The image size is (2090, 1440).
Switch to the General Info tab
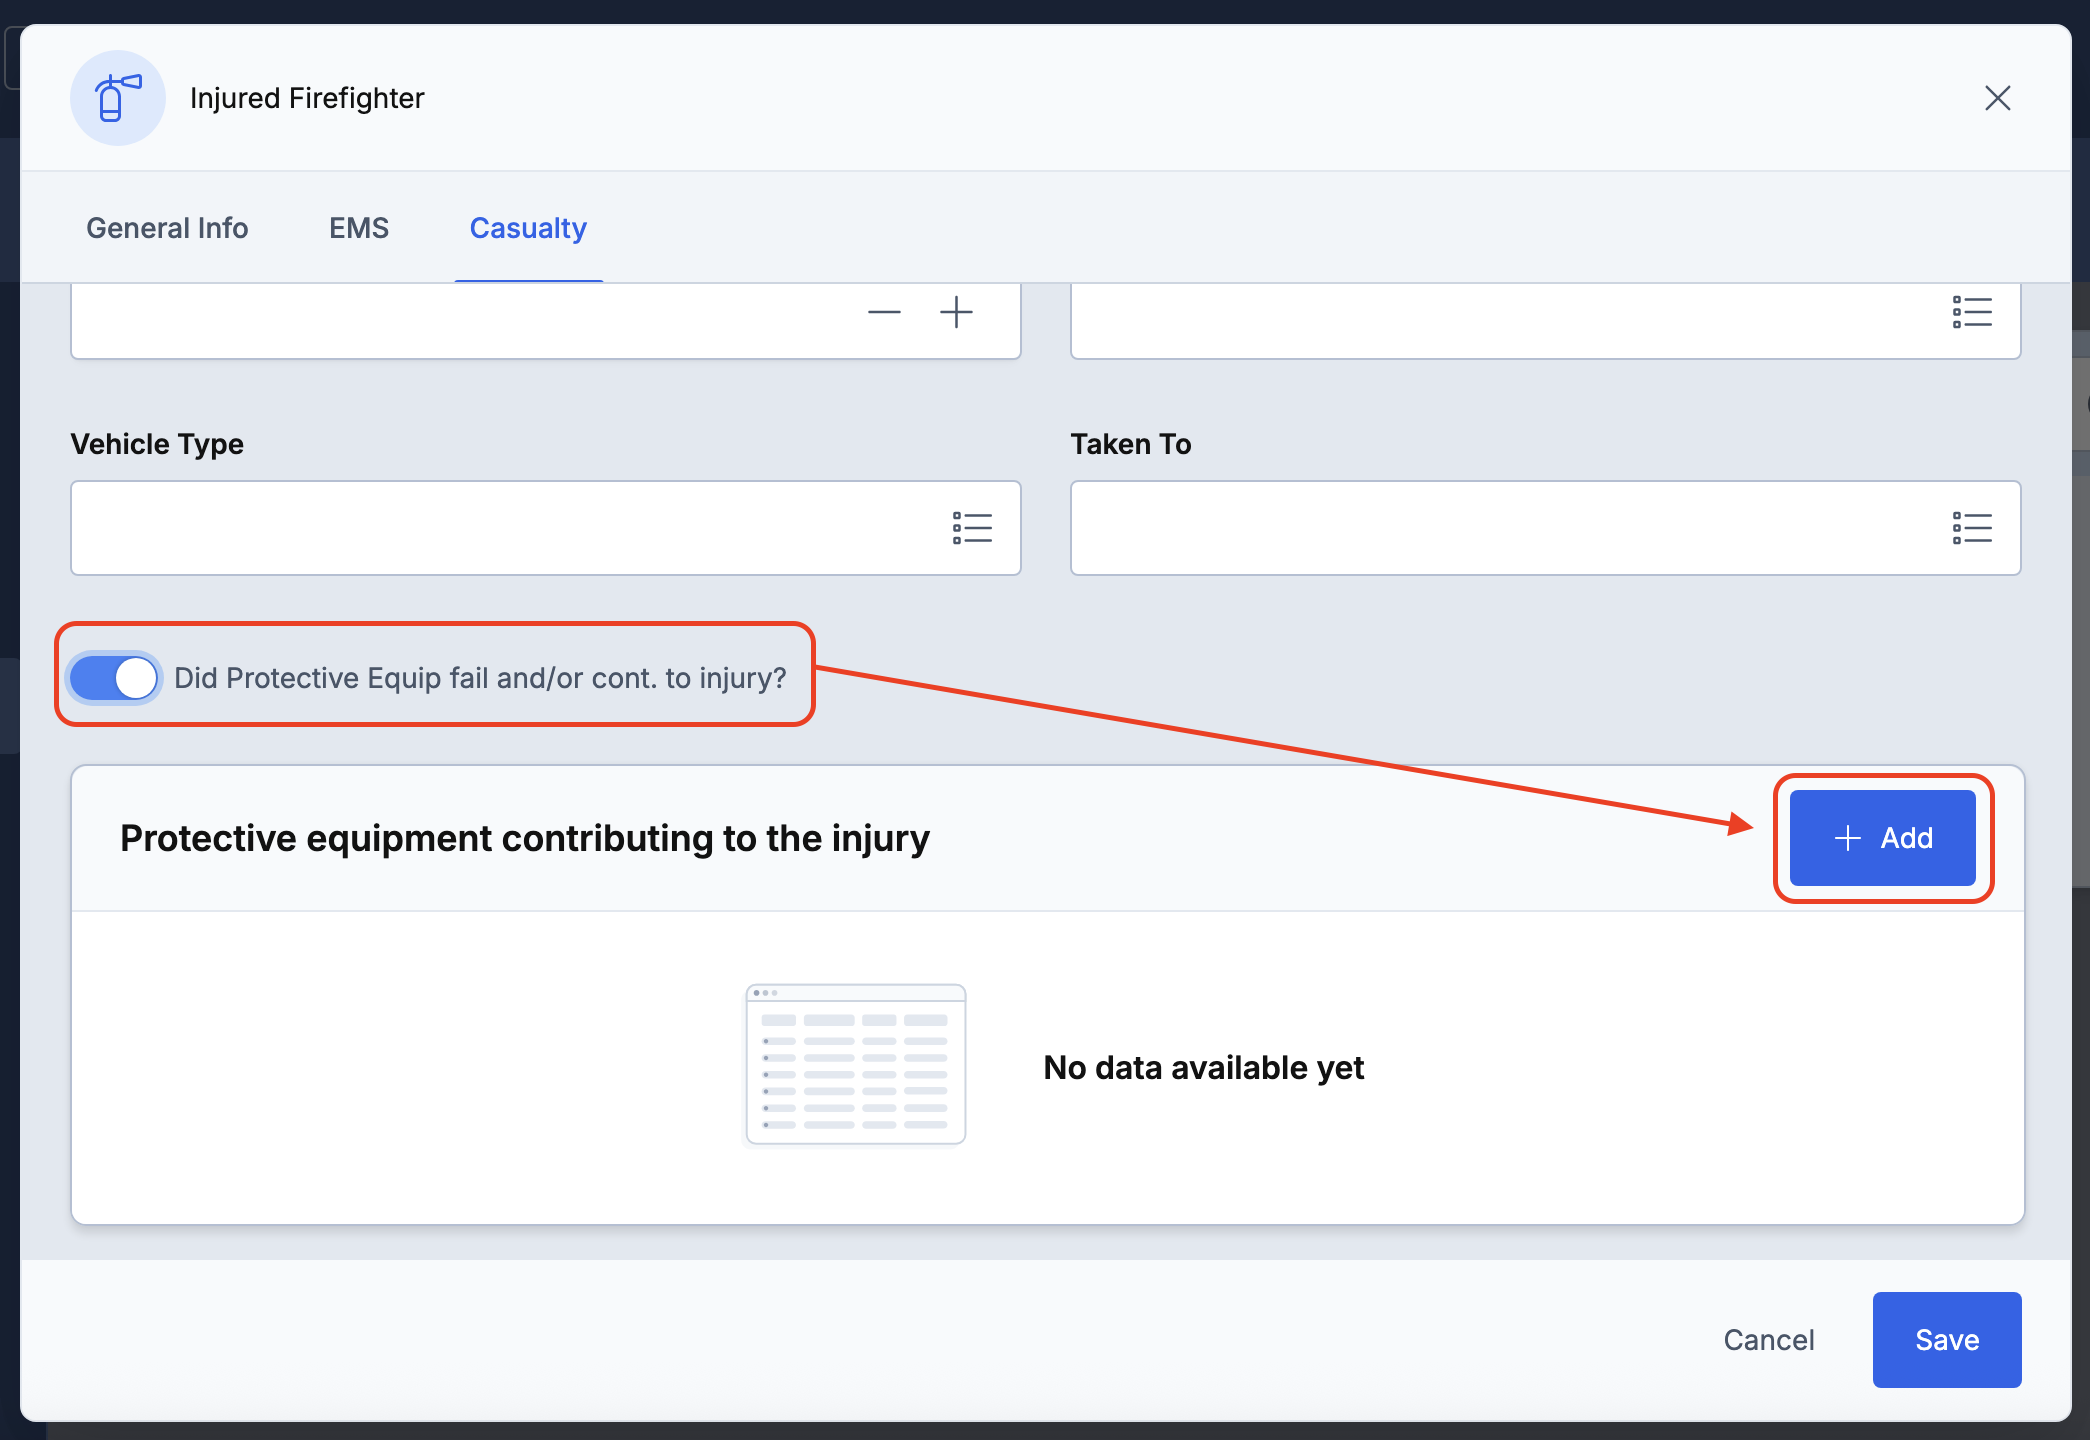(167, 228)
